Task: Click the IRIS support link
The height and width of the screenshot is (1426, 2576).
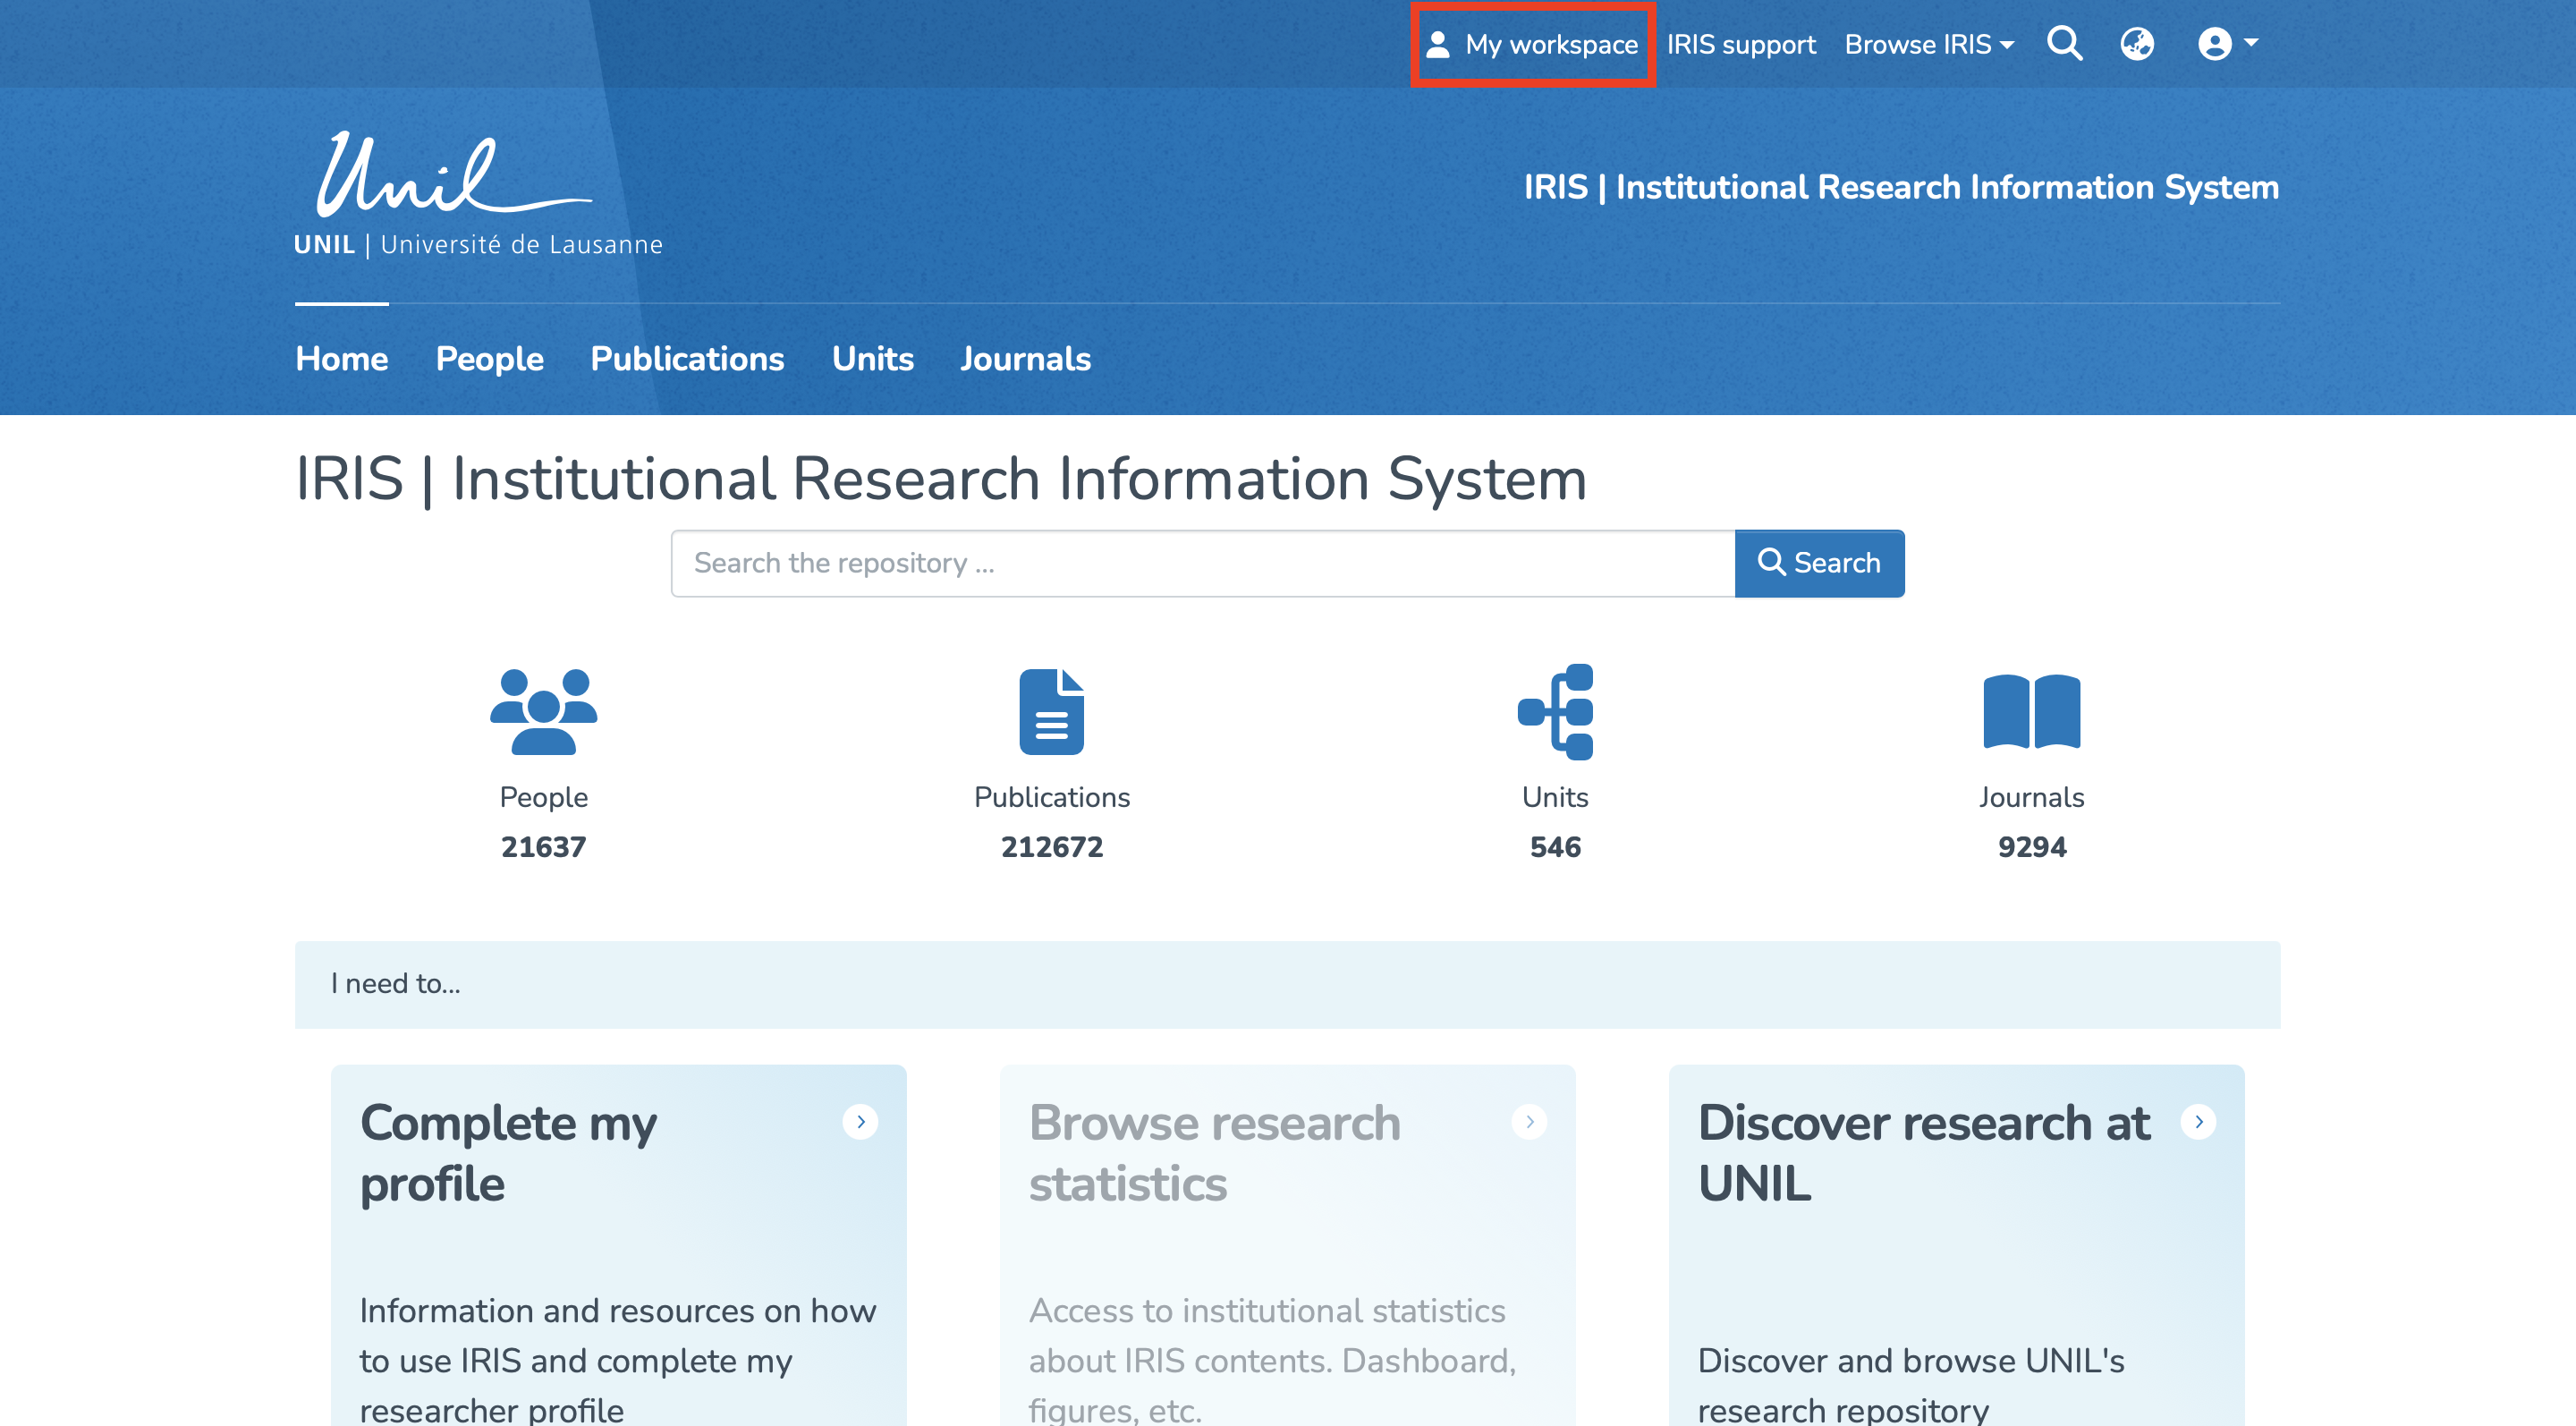Action: 1740,45
